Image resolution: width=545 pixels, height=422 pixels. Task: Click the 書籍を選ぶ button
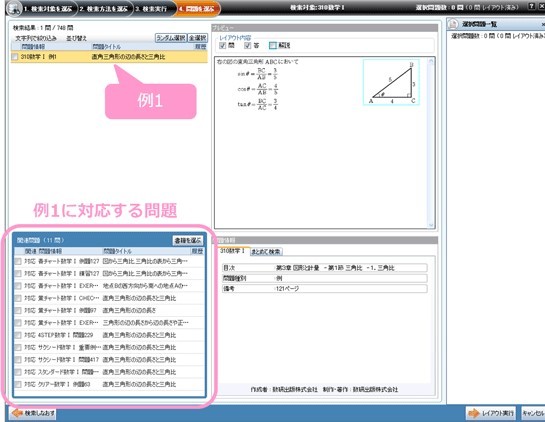pos(188,240)
